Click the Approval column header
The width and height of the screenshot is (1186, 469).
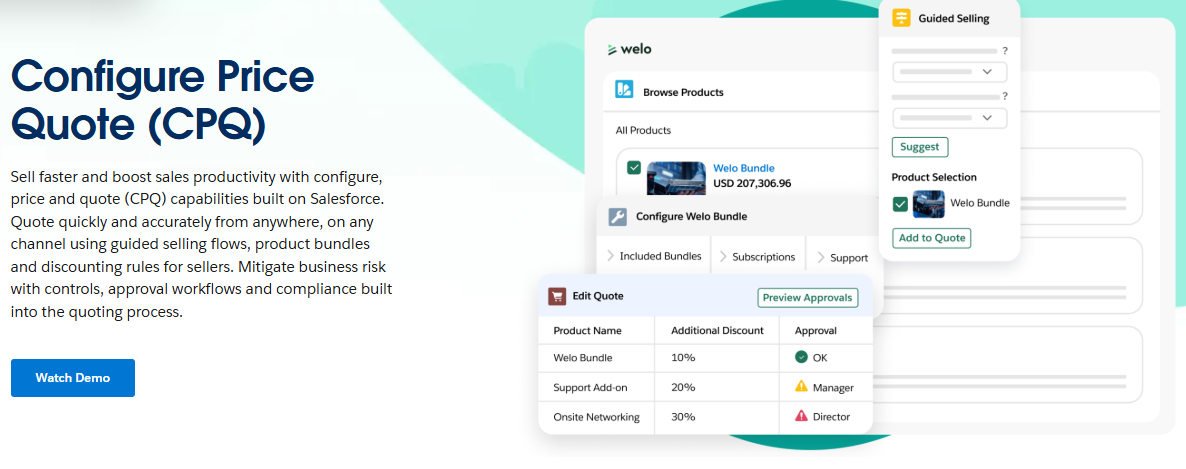[x=815, y=331]
